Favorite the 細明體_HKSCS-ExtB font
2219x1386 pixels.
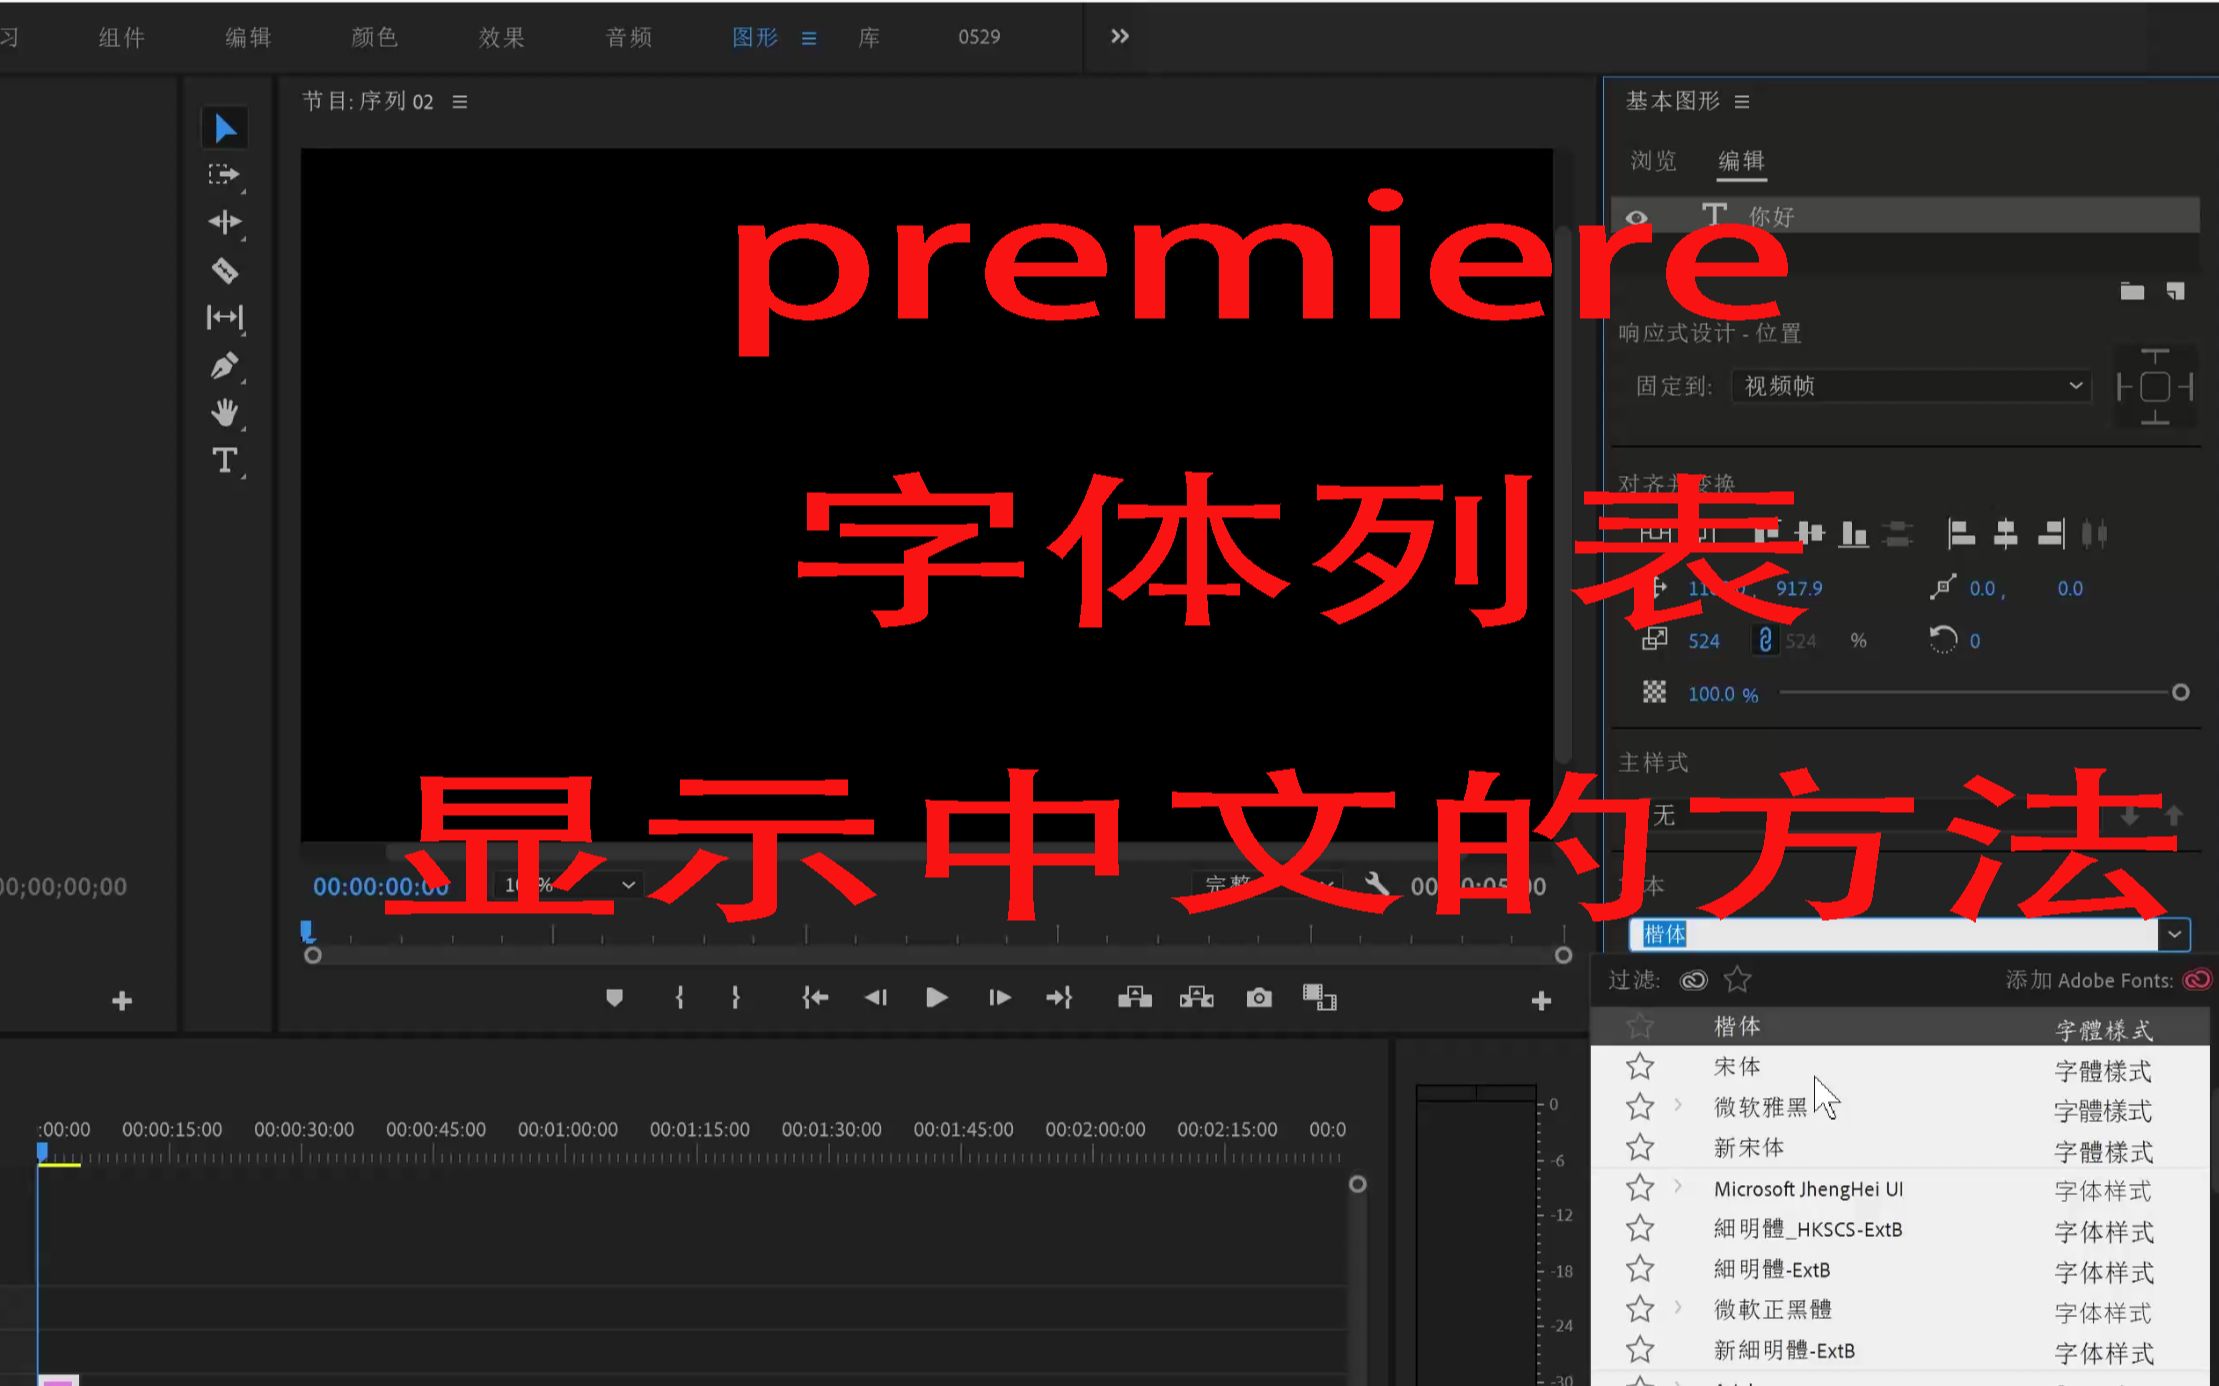(1640, 1228)
